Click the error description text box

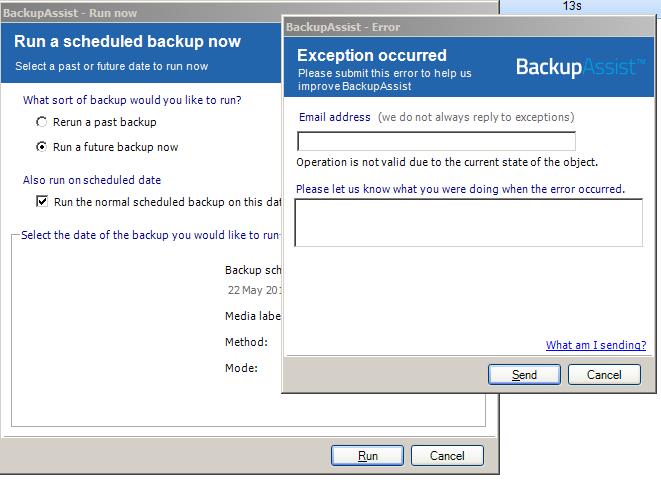tap(468, 222)
